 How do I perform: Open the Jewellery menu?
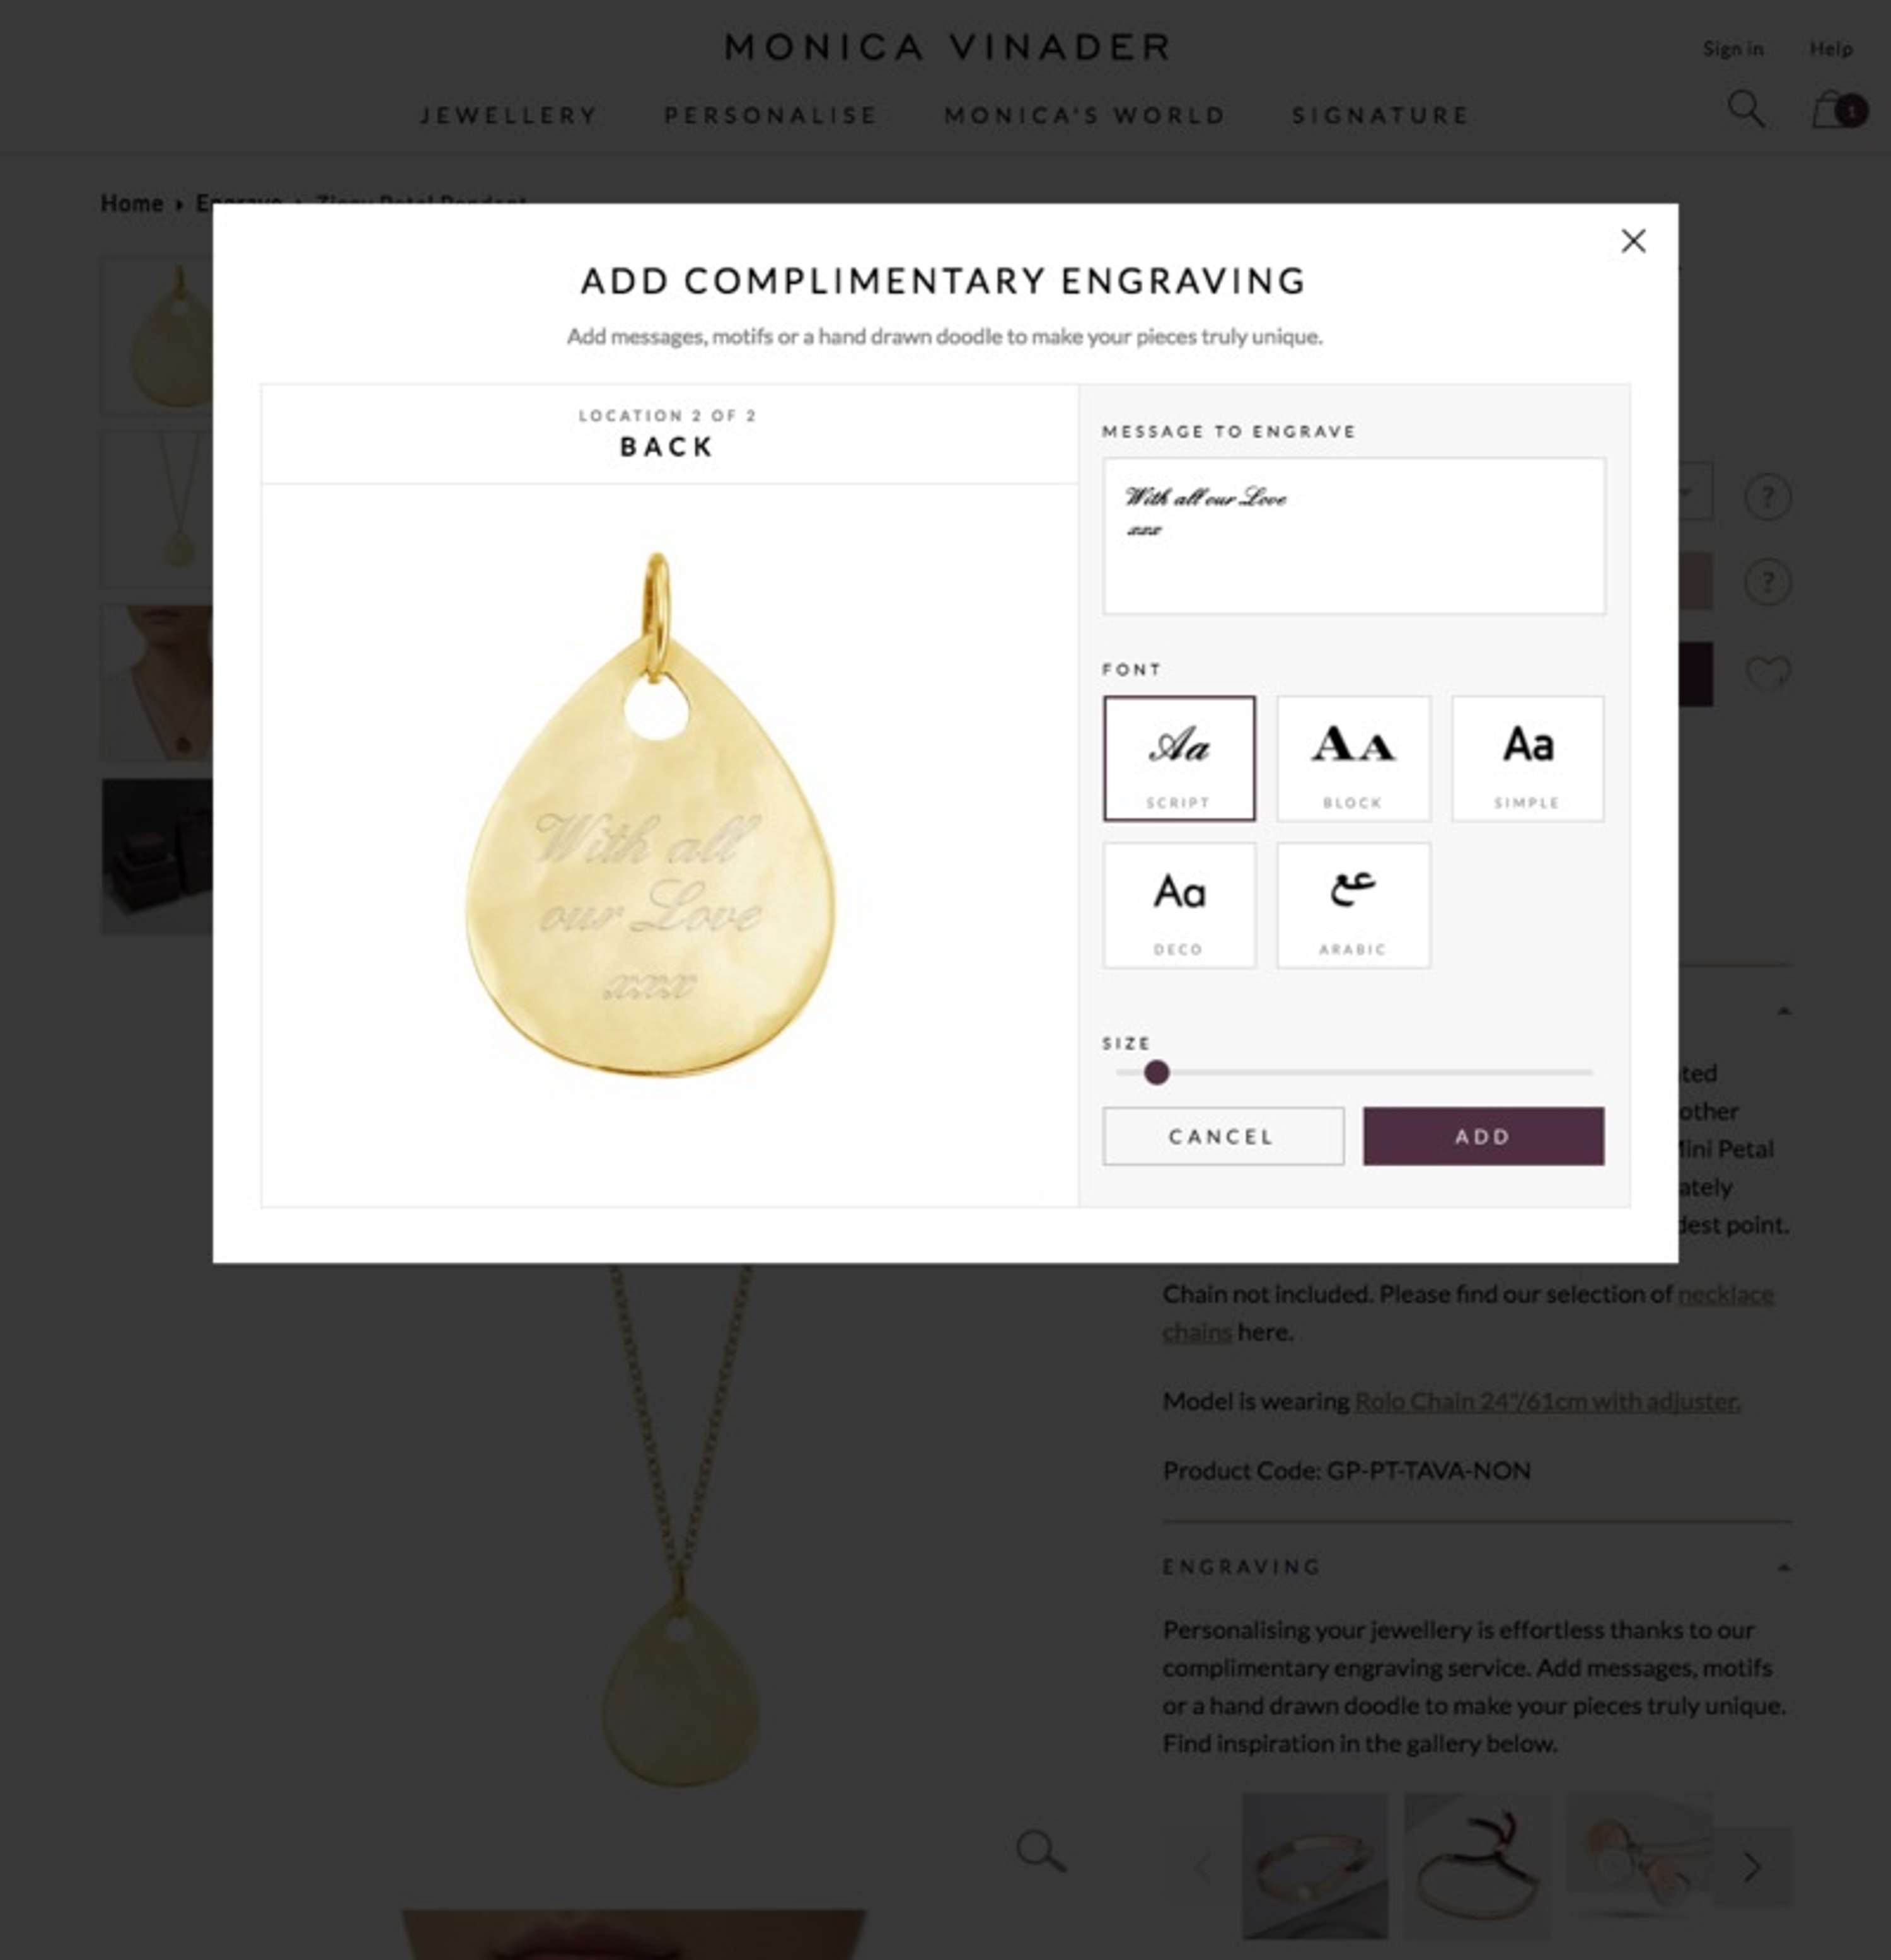pos(509,115)
